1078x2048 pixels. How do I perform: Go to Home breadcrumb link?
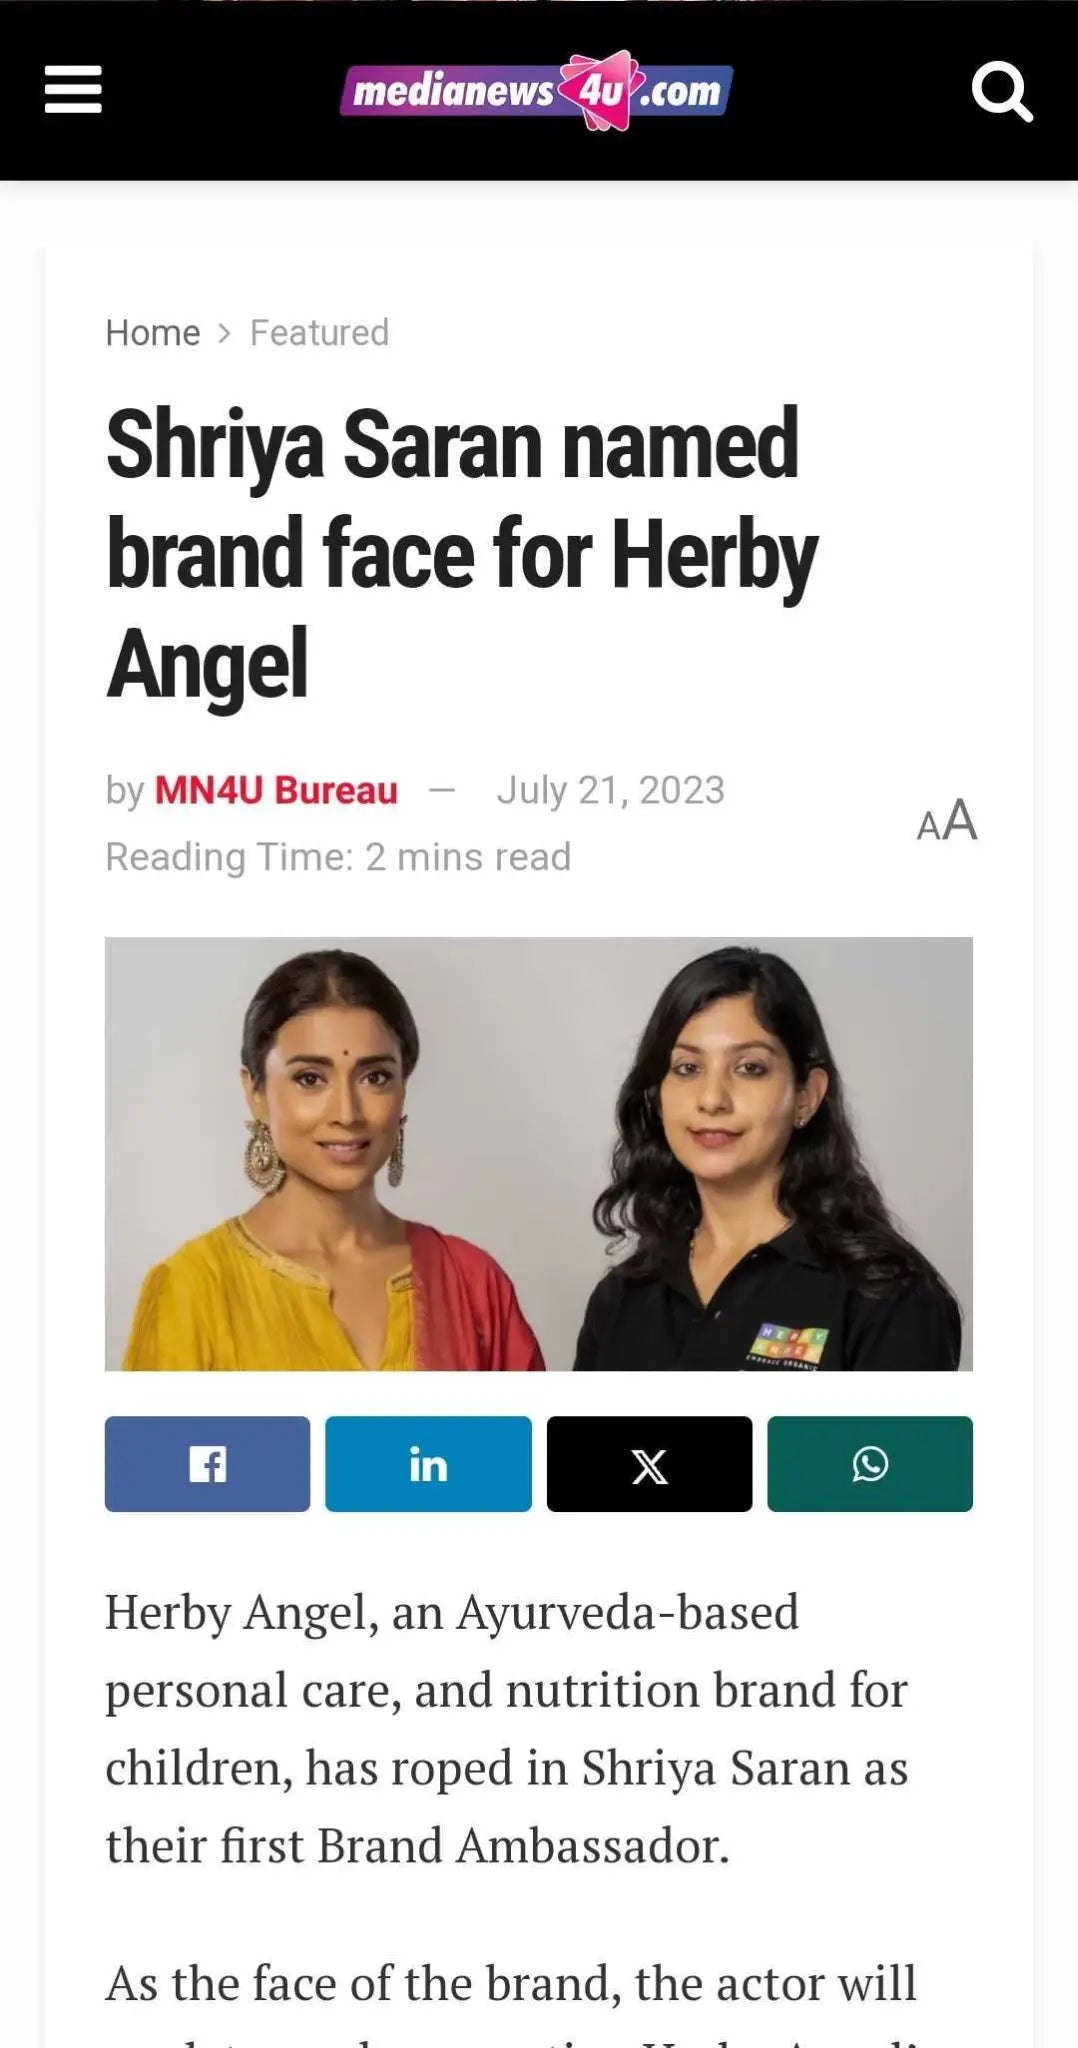[153, 333]
